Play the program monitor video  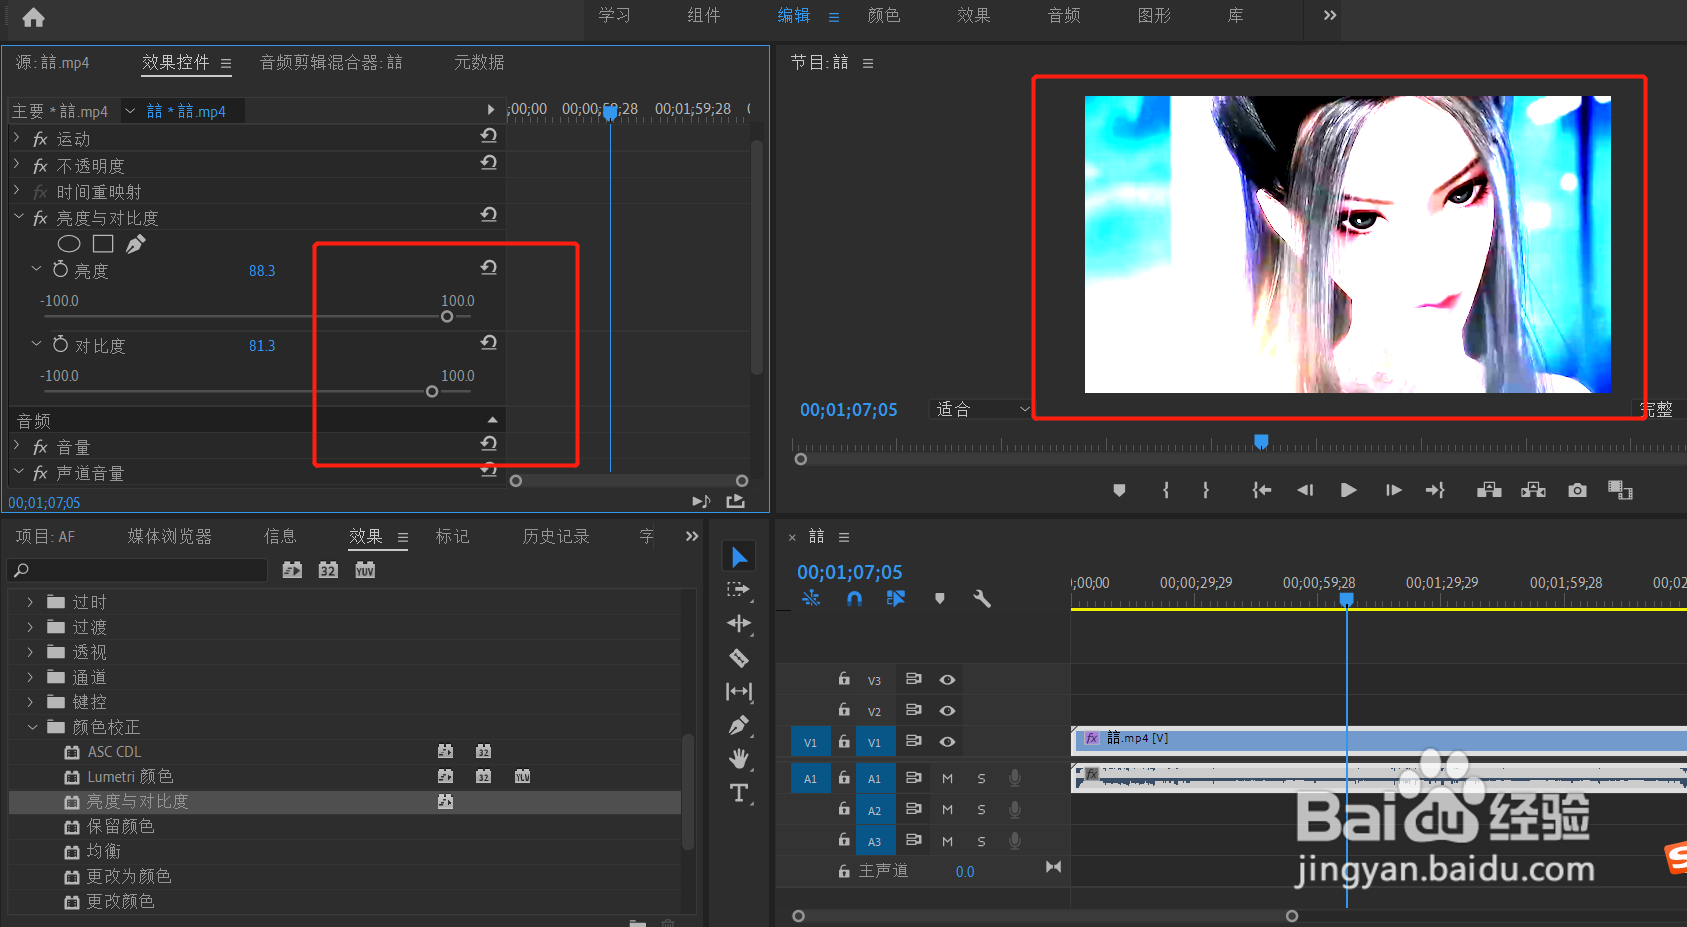[x=1349, y=490]
